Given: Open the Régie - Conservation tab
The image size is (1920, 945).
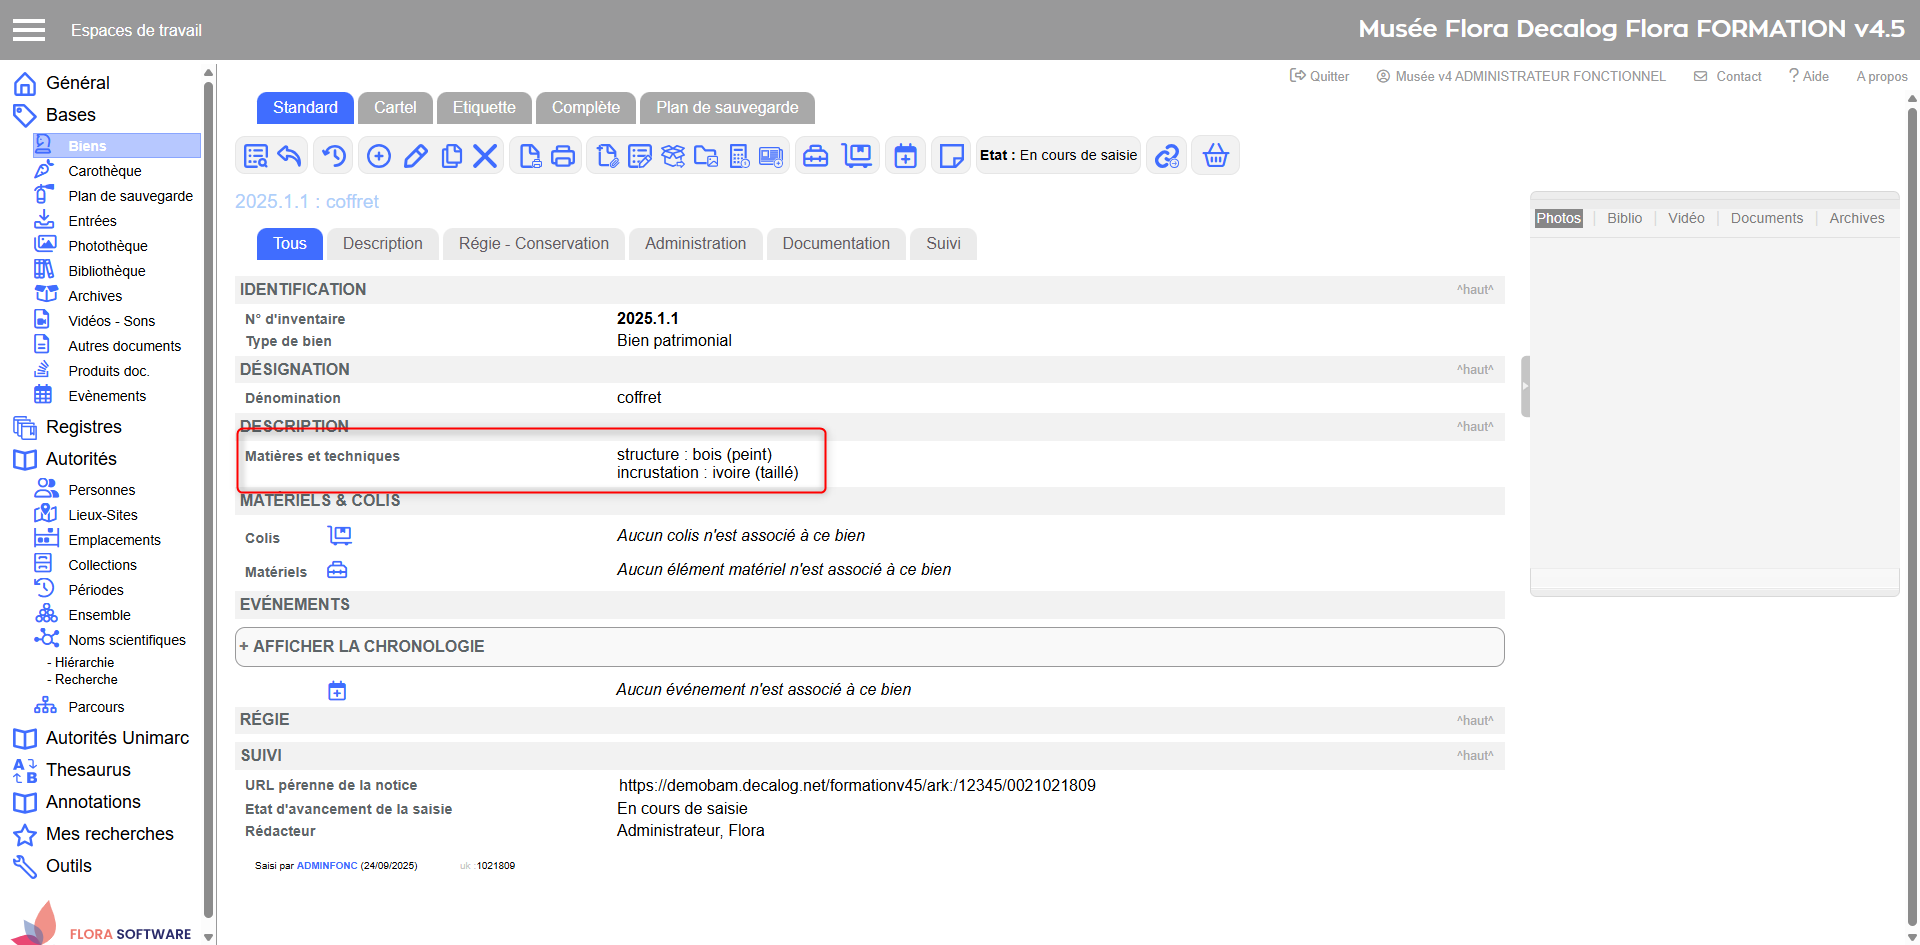Looking at the screenshot, I should pyautogui.click(x=533, y=244).
